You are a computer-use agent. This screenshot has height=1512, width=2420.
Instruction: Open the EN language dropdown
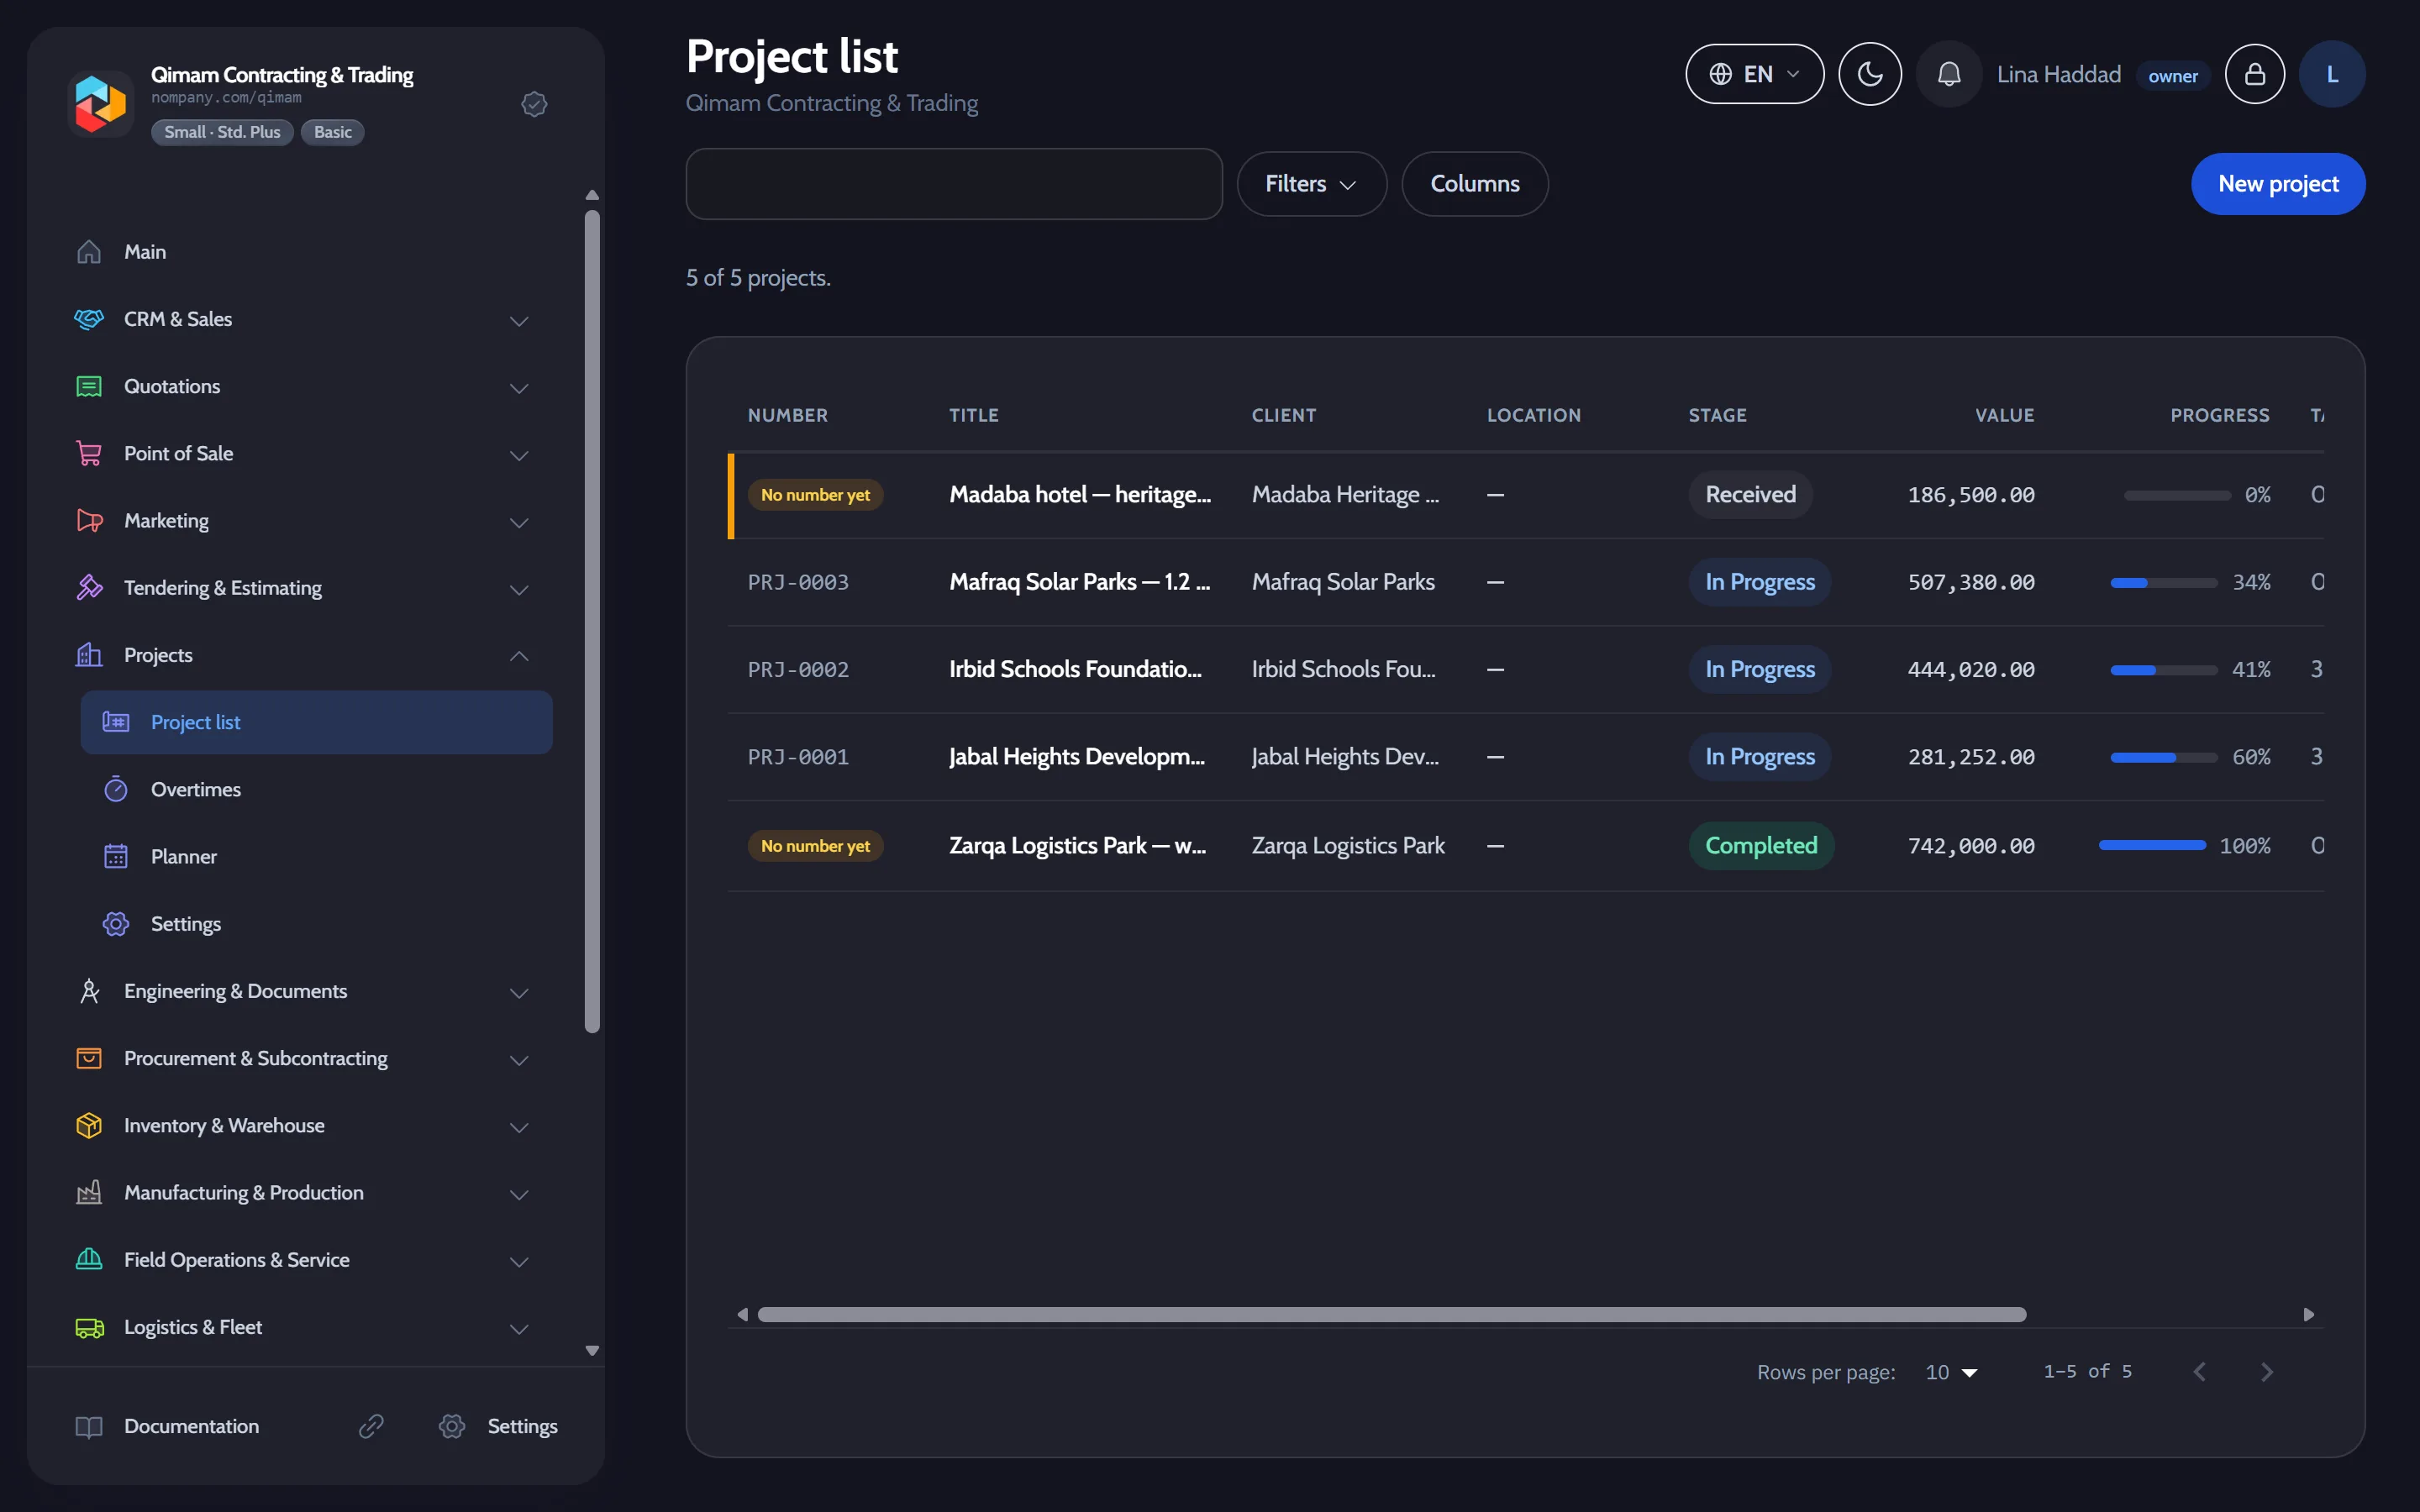(1754, 74)
